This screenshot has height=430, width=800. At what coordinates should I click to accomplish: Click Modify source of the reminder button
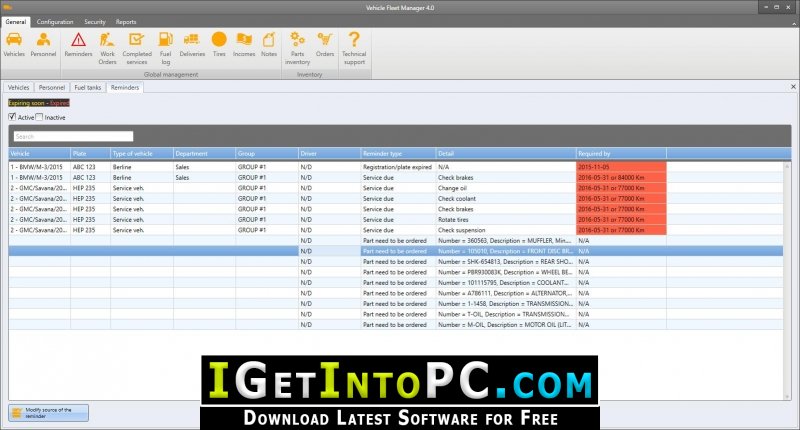48,413
